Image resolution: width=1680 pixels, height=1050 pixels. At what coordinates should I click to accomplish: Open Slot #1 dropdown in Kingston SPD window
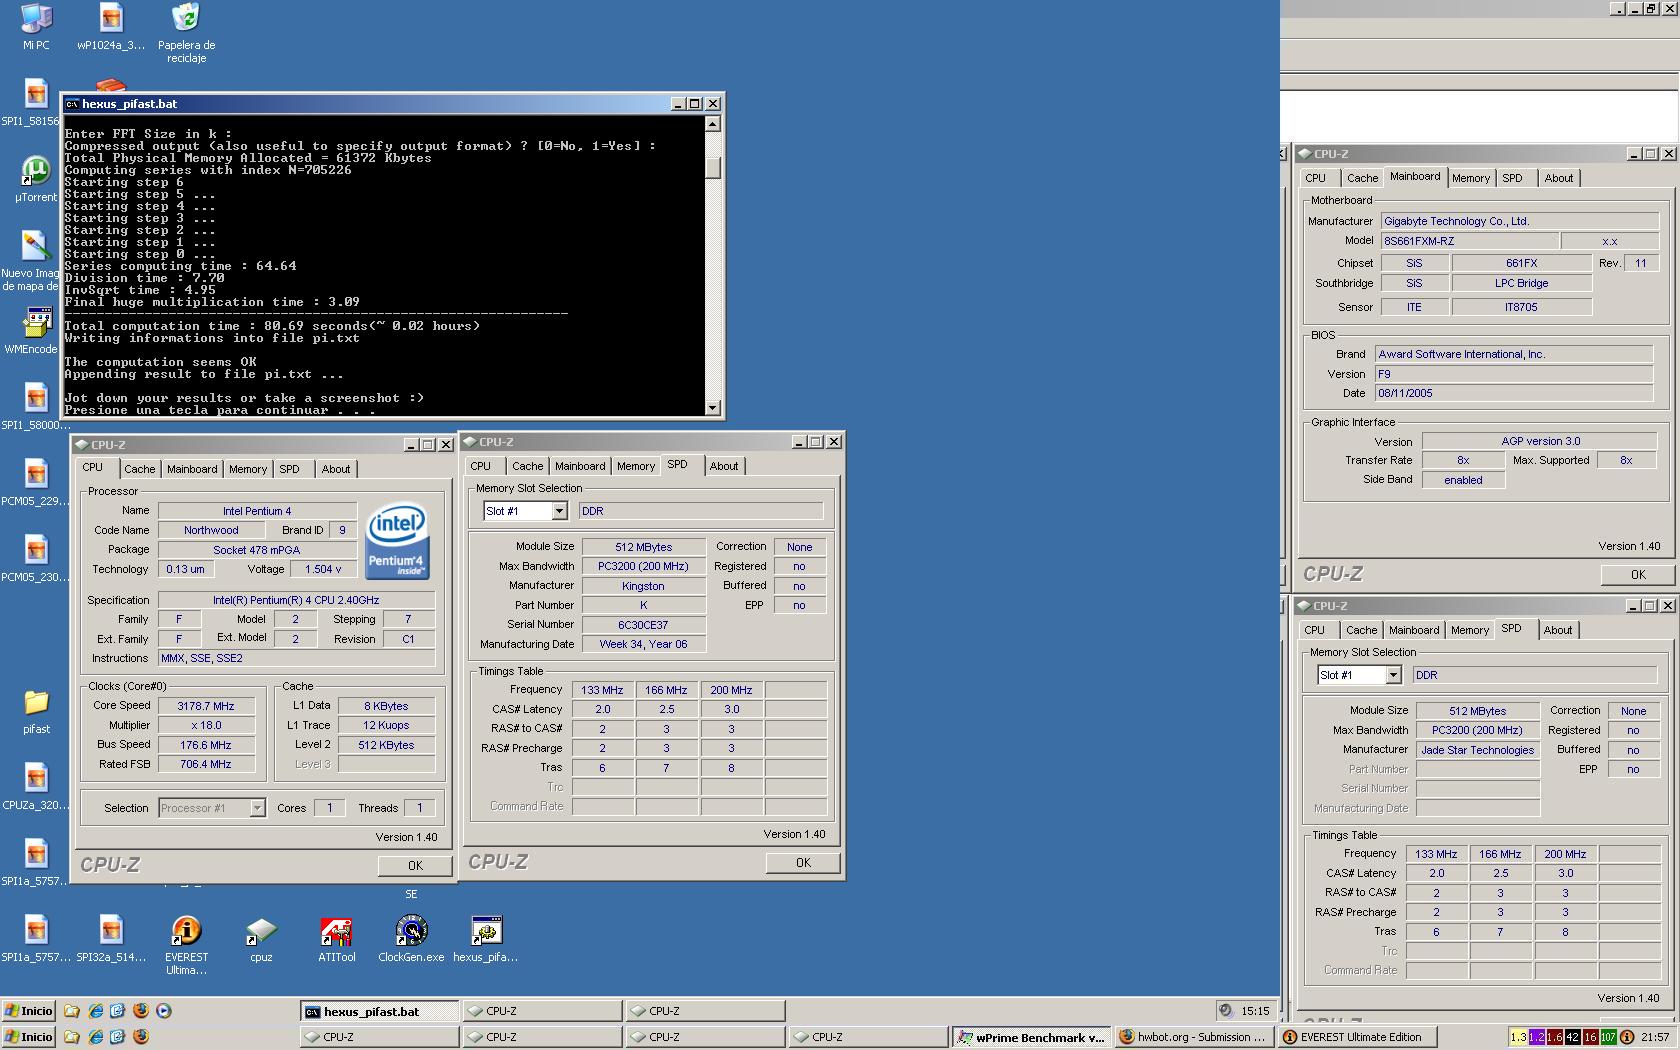559,511
